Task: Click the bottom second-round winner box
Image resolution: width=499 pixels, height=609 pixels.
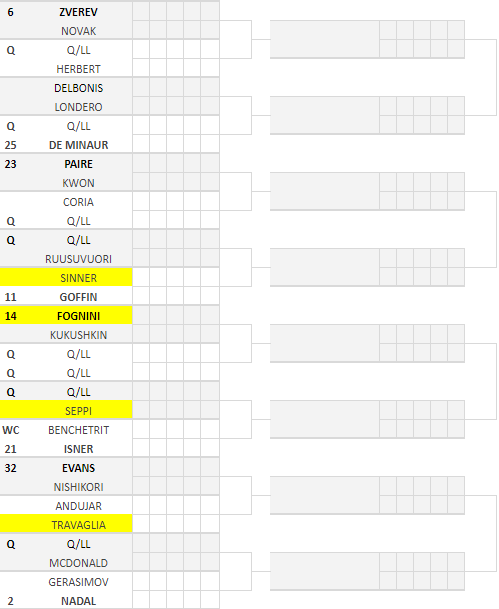Action: click(x=325, y=571)
